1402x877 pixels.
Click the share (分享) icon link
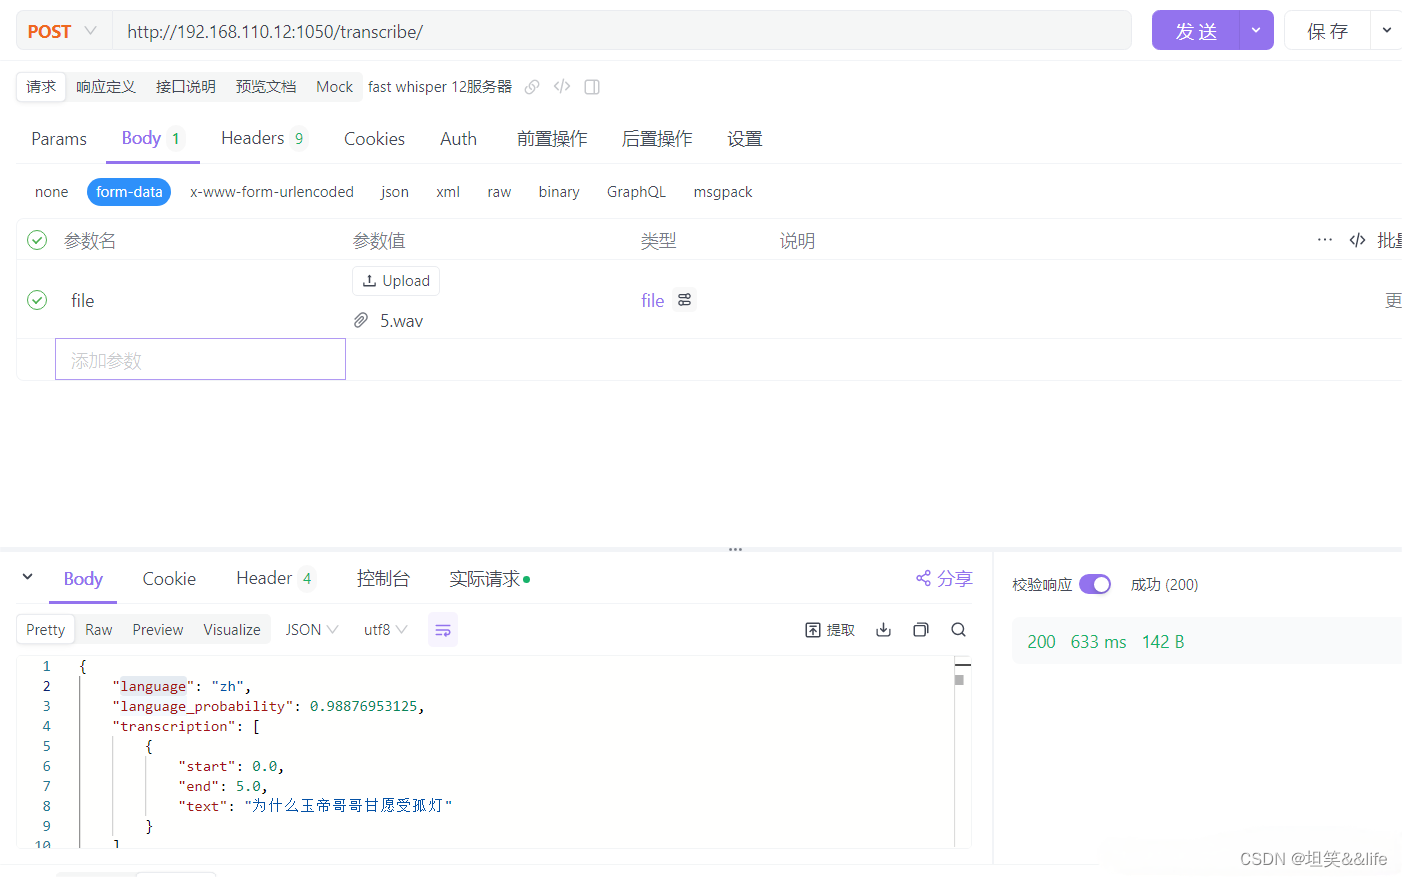click(944, 579)
